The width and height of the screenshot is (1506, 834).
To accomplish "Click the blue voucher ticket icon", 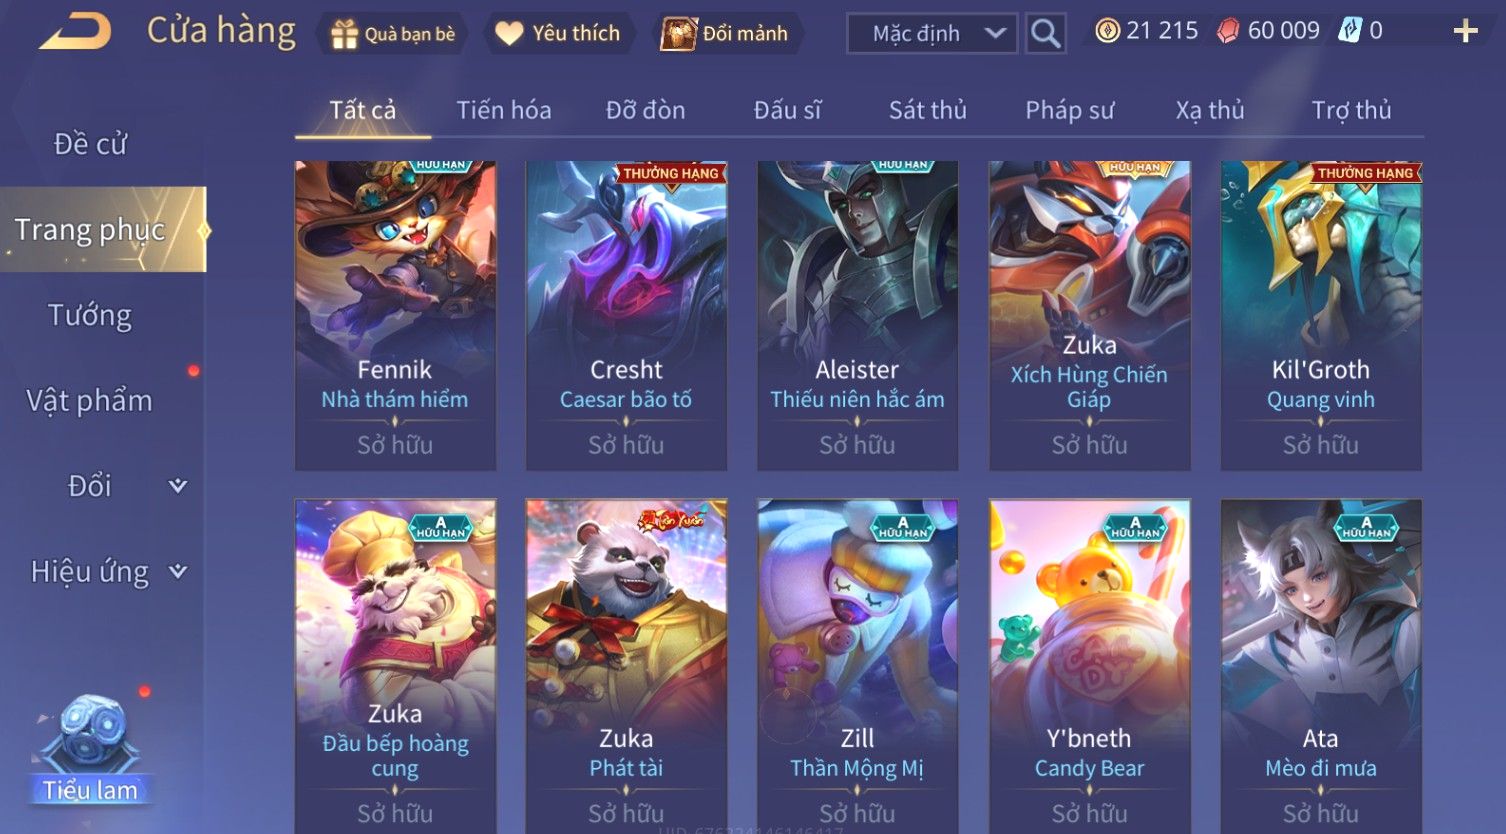I will [1351, 31].
